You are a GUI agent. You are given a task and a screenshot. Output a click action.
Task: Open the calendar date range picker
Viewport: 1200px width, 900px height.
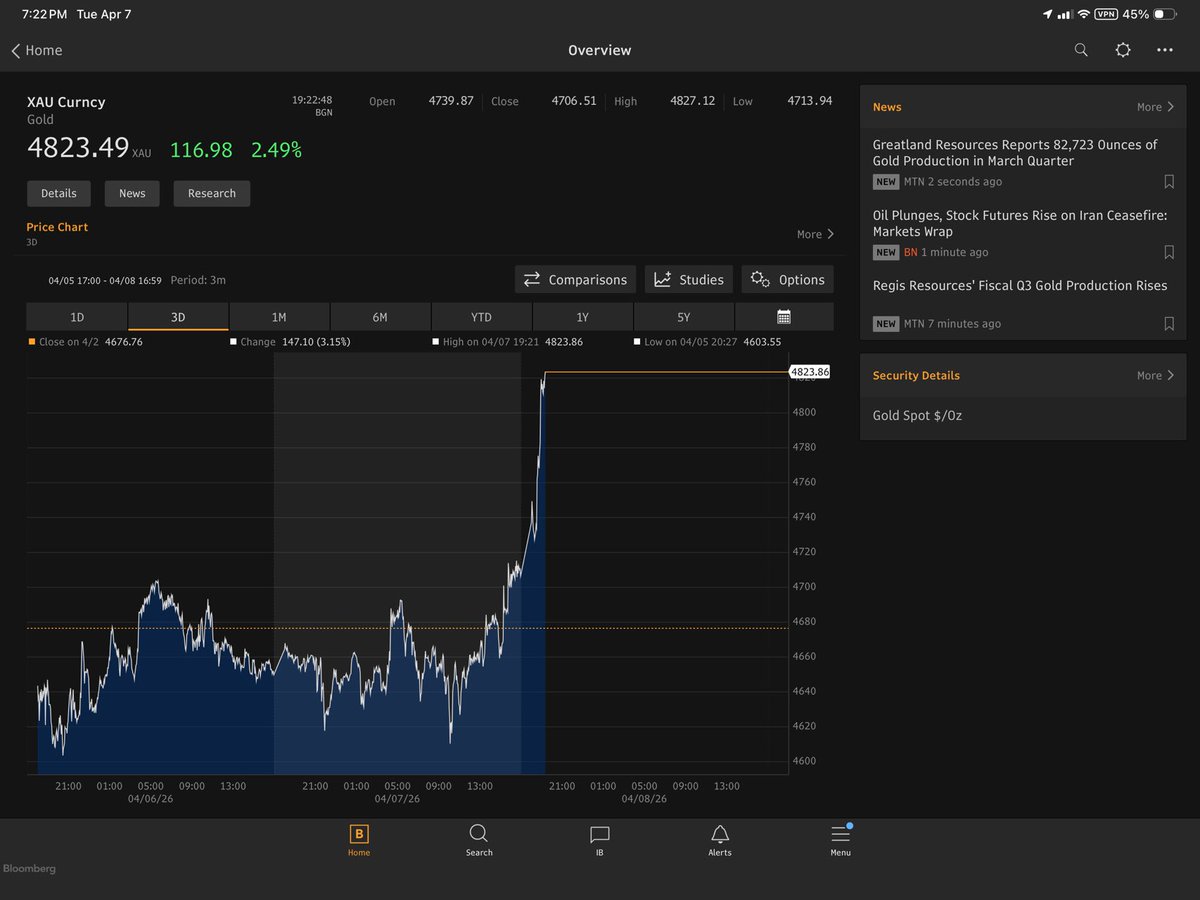pos(784,317)
